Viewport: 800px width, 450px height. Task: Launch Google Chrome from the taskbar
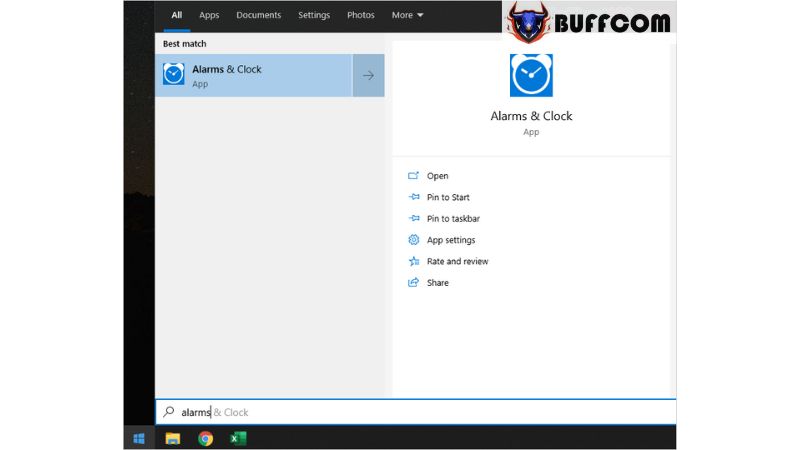[206, 438]
